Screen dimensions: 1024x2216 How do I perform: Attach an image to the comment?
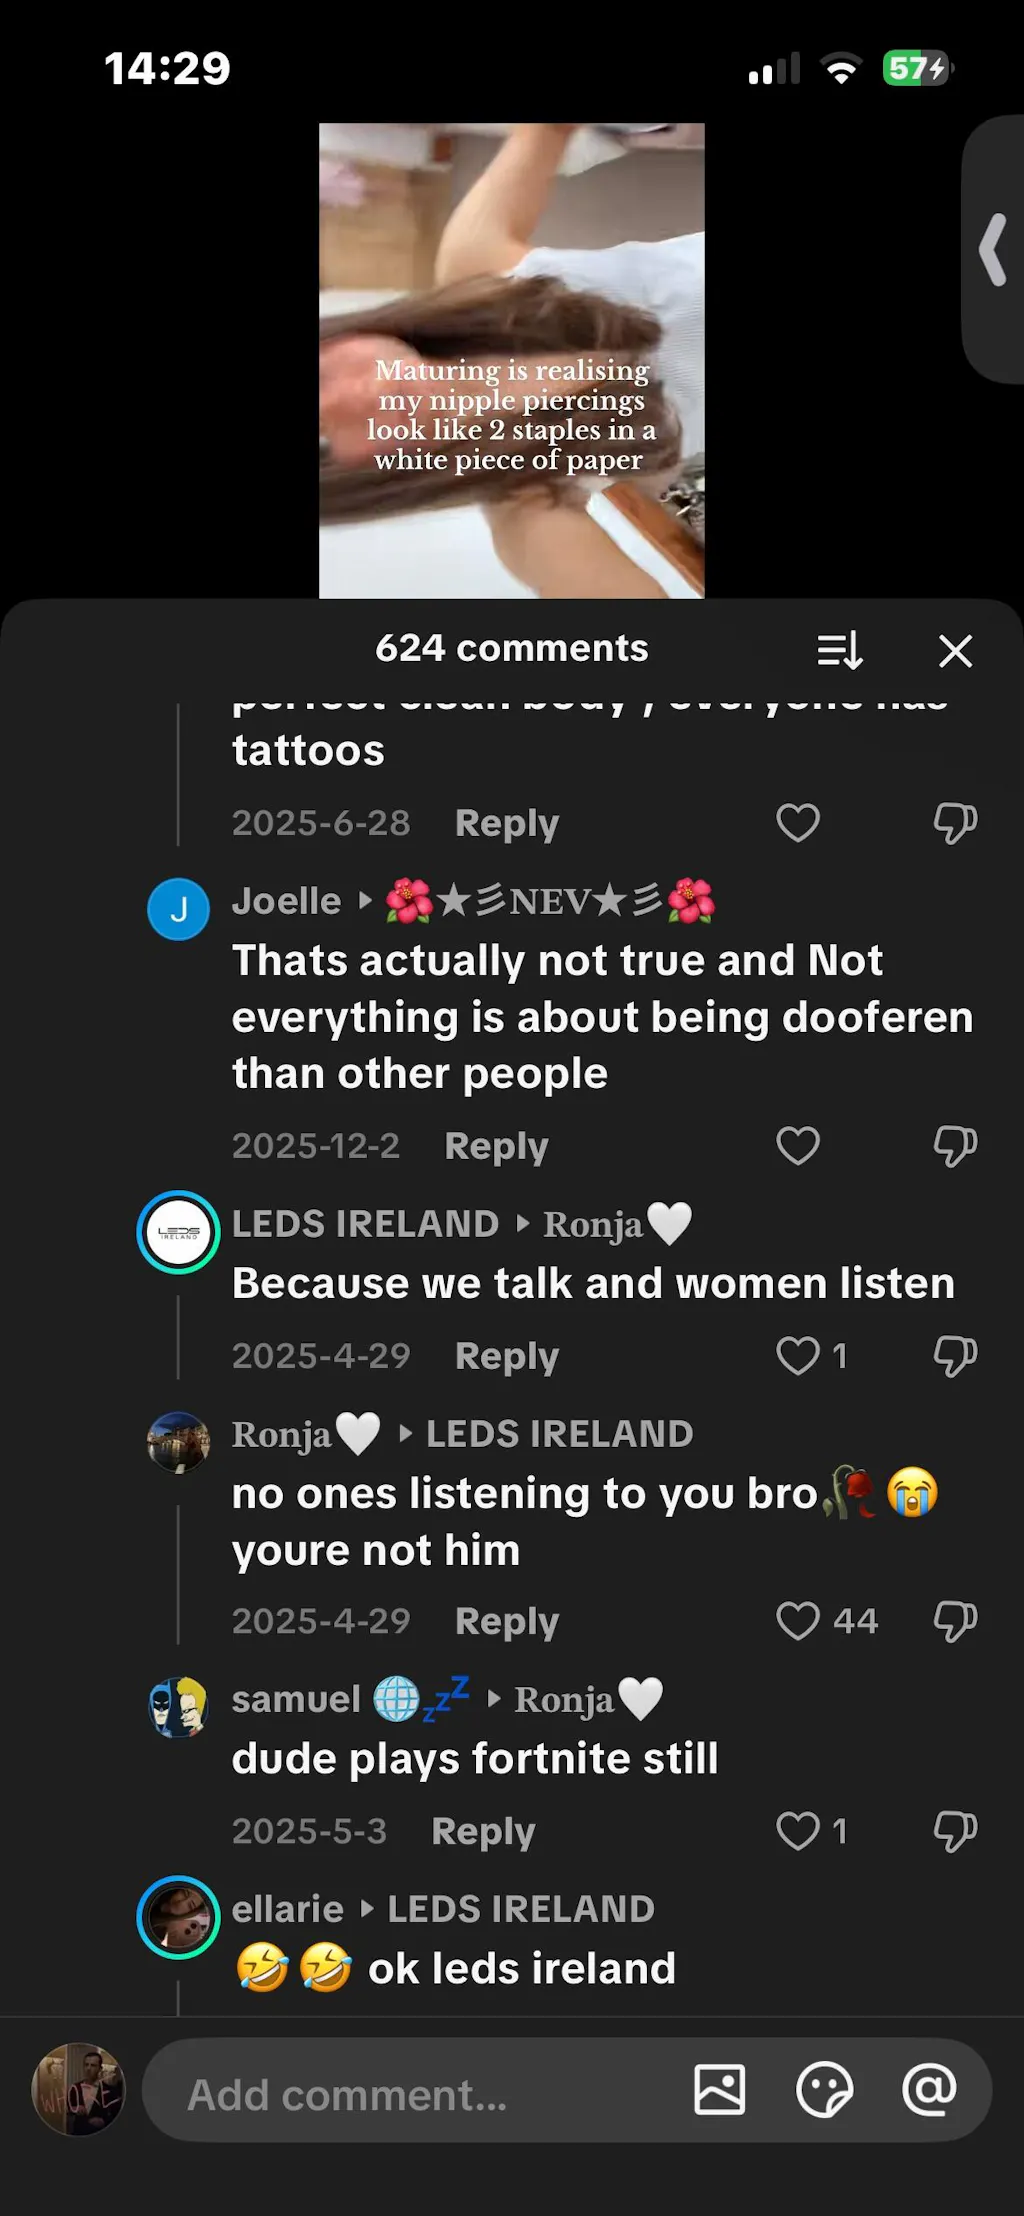coord(720,2090)
